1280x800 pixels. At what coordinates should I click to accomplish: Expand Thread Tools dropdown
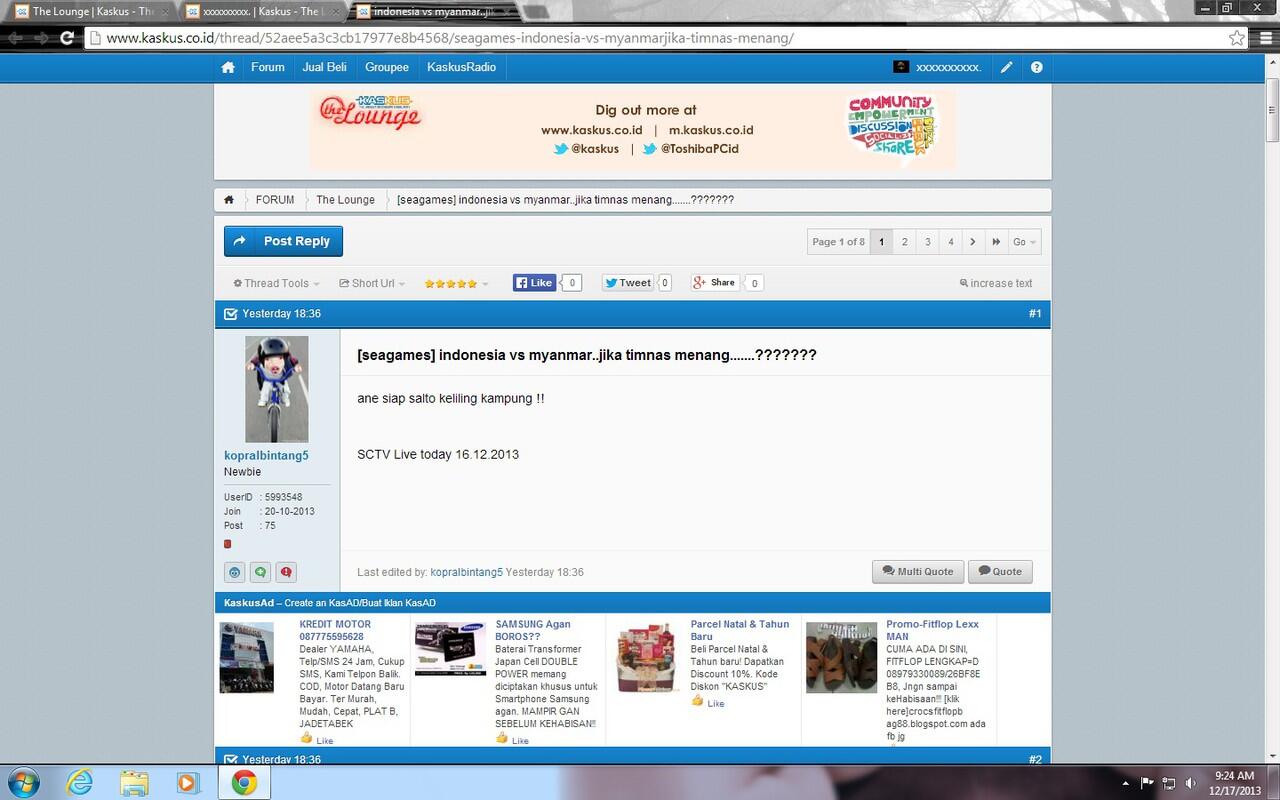pyautogui.click(x=277, y=284)
